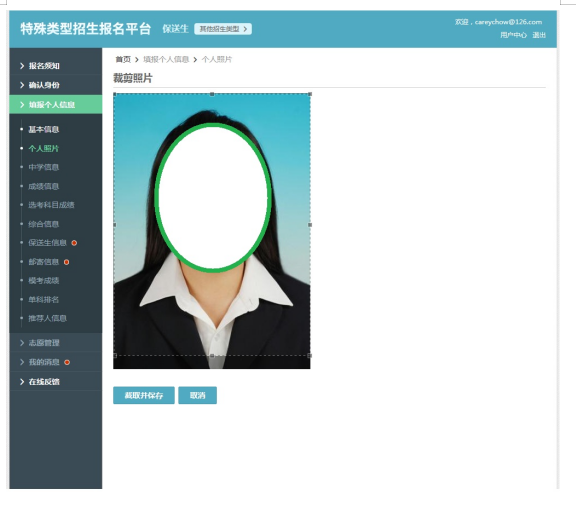Go to 首页 via breadcrumb
Image resolution: width=576 pixels, height=516 pixels.
pos(123,59)
